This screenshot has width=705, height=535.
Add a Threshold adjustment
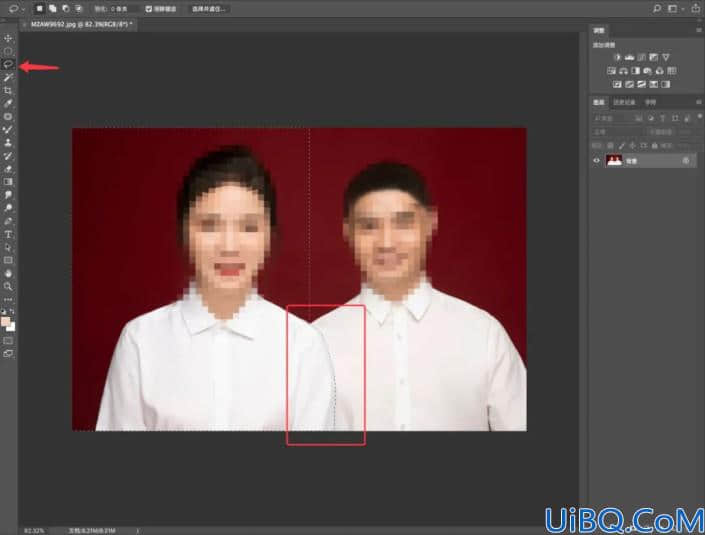[x=642, y=84]
